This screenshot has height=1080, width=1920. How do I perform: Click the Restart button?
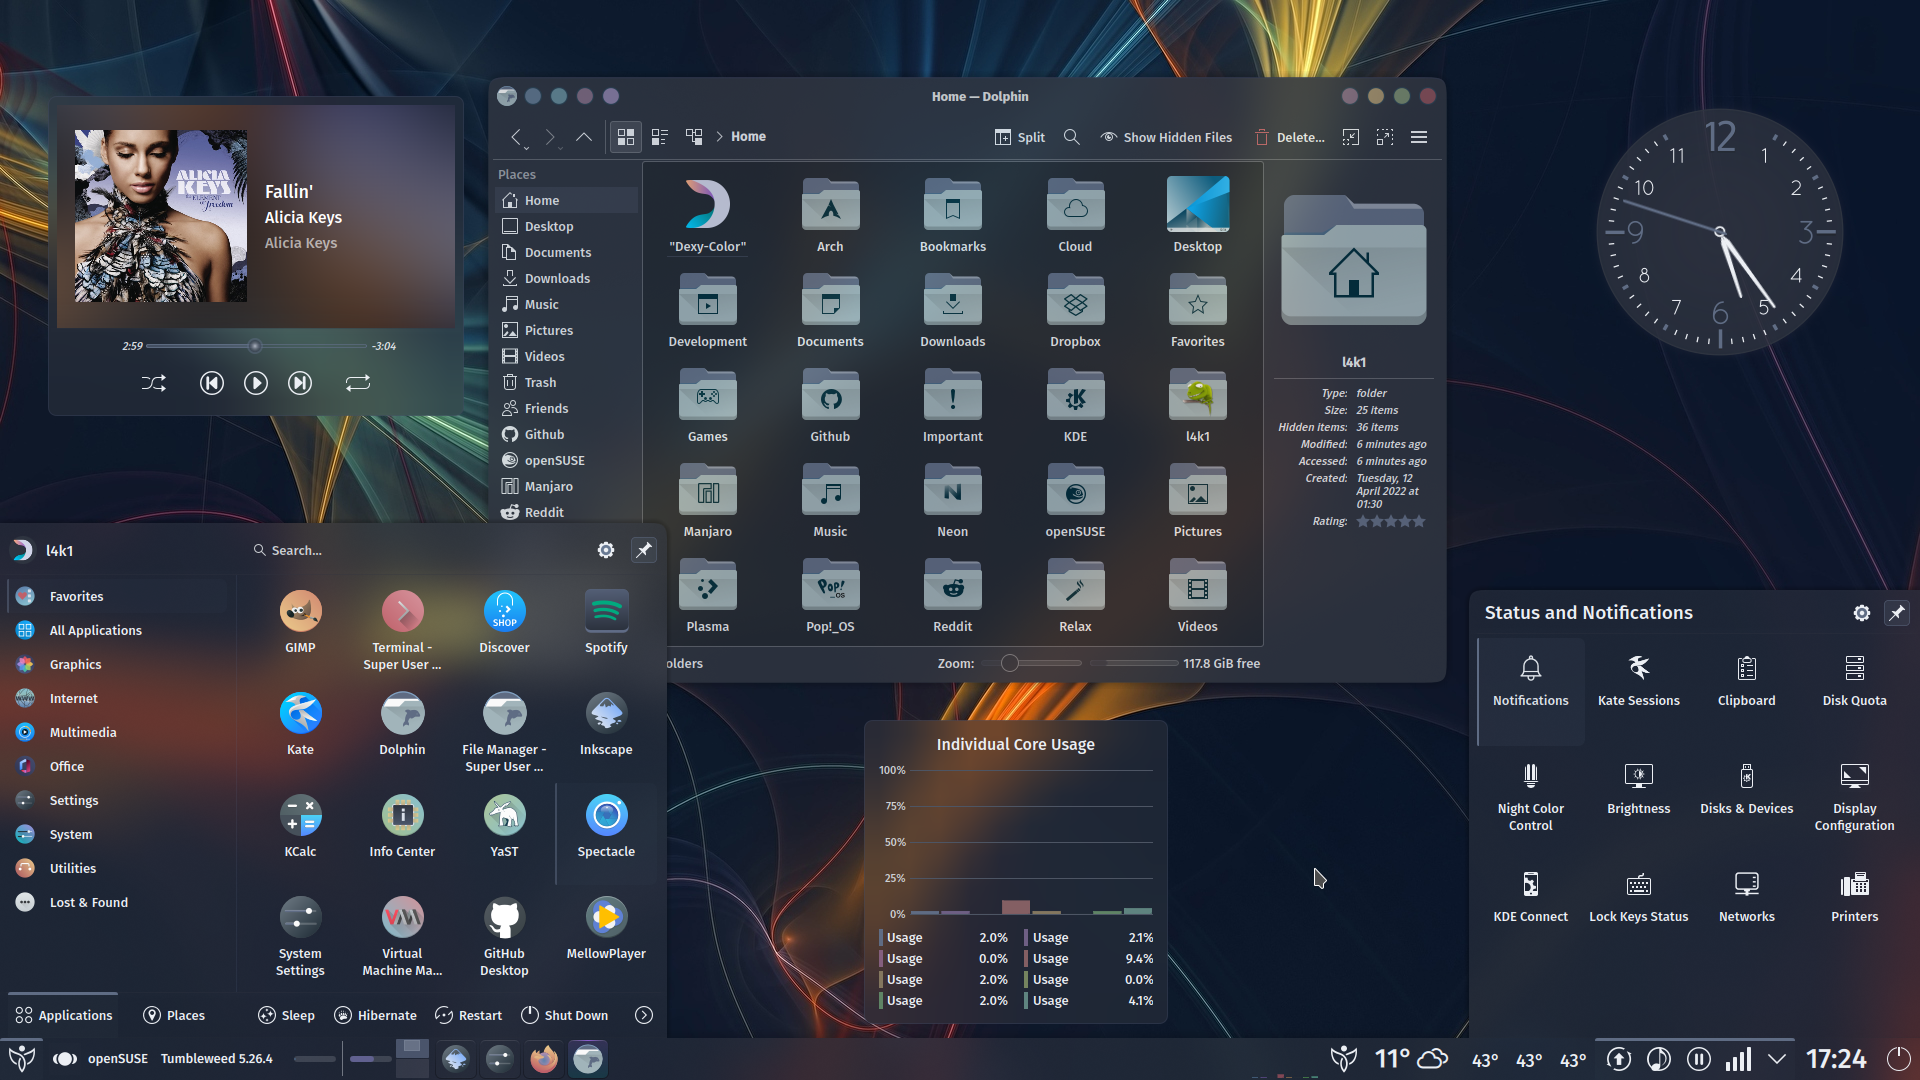469,1015
